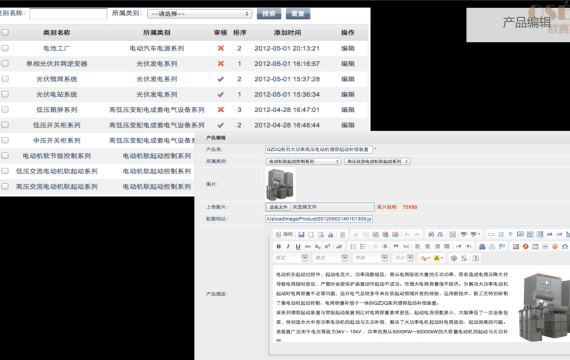Open the 所属类别 '--请选择--' dropdown
570x360 pixels.
200,14
